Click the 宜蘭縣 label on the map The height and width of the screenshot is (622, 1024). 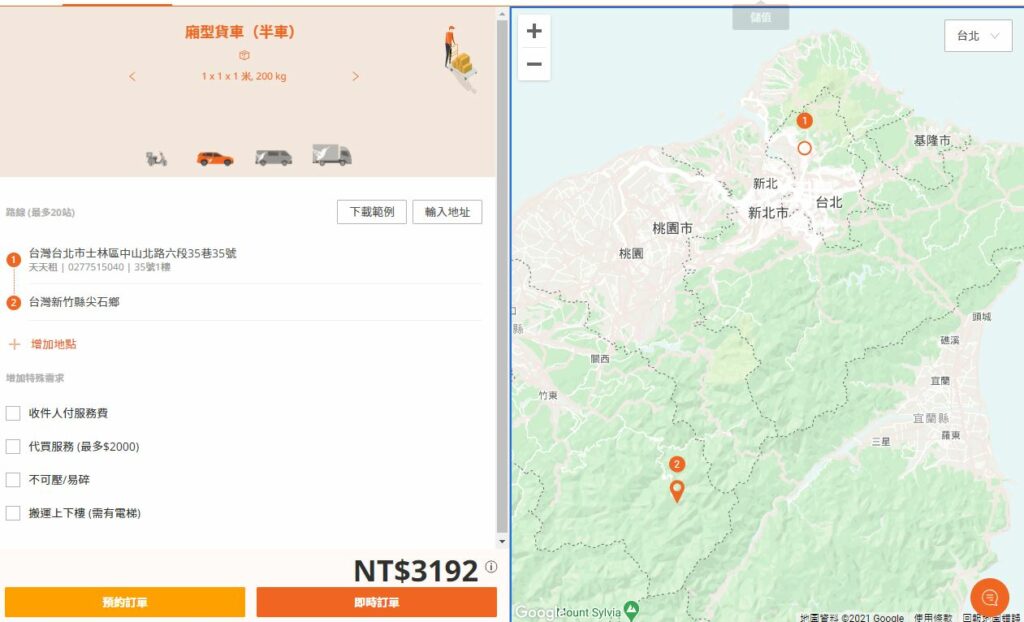pos(931,418)
